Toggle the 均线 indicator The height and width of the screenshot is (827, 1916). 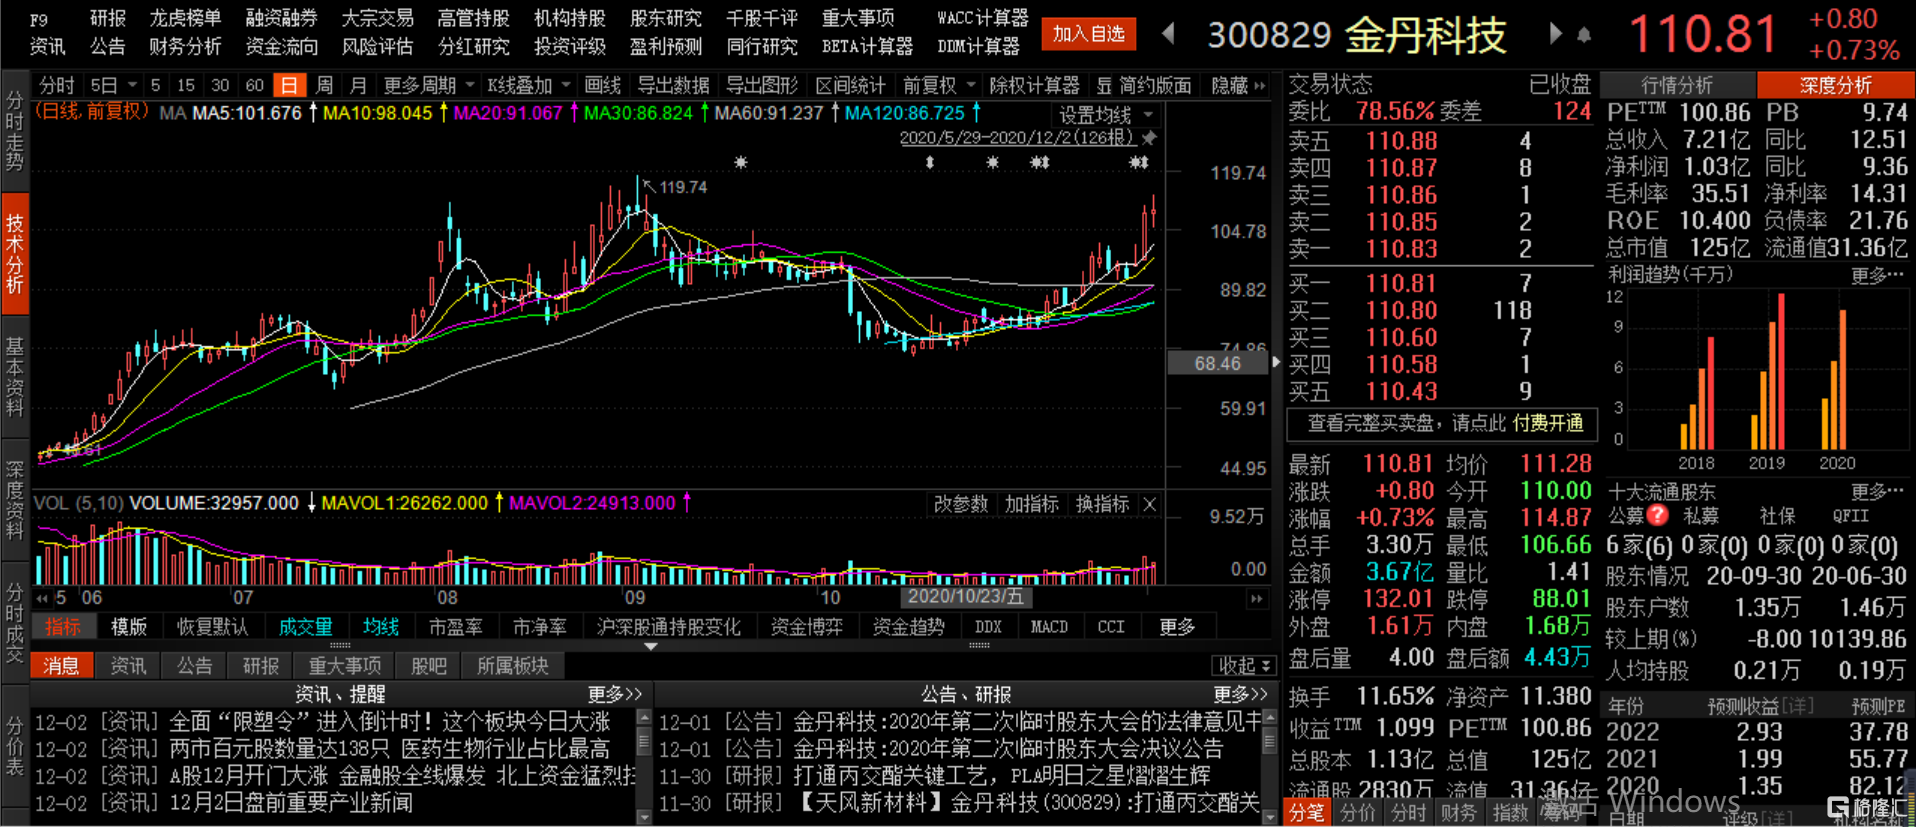pyautogui.click(x=381, y=627)
